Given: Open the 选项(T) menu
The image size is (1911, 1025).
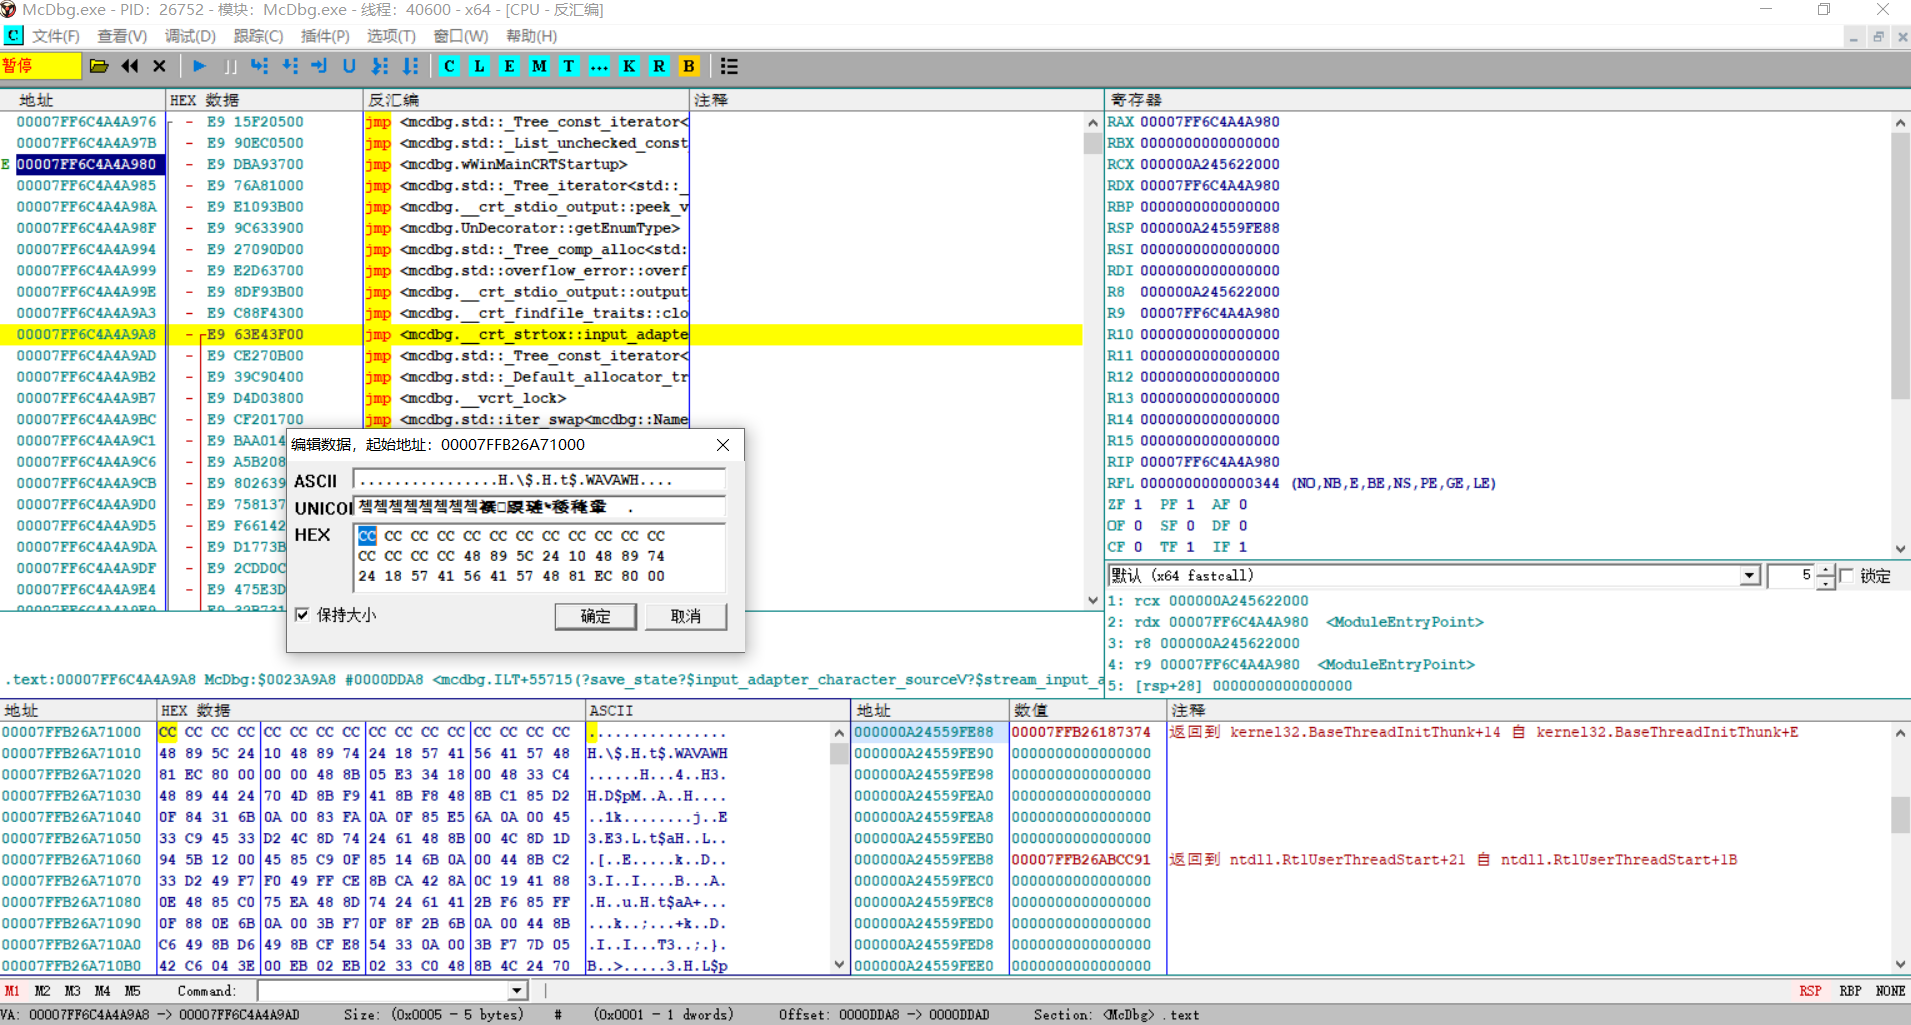Looking at the screenshot, I should coord(391,36).
